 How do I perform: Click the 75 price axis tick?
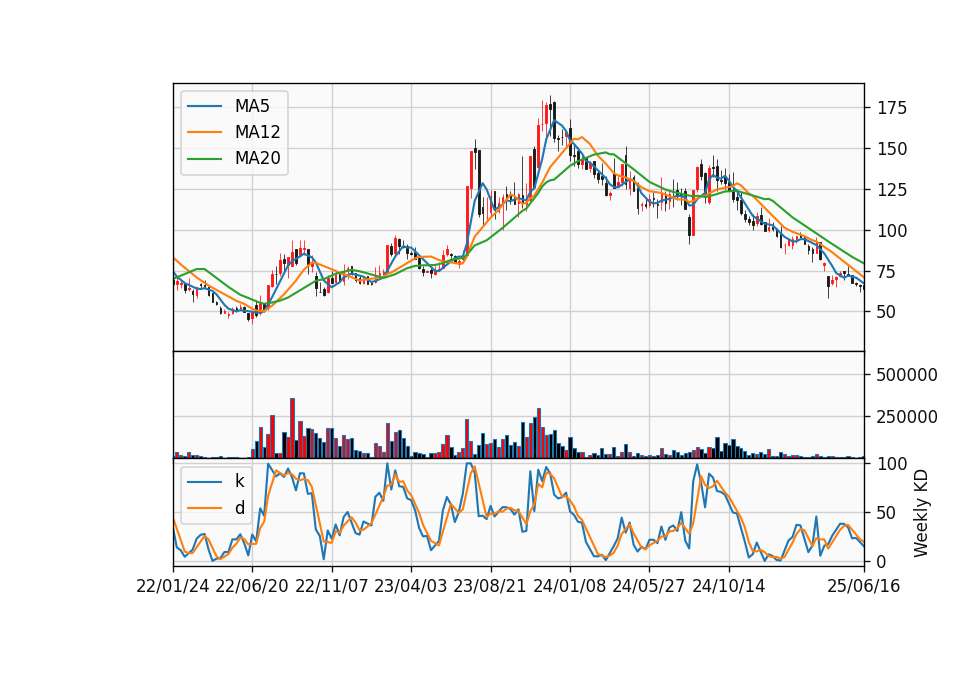887,271
